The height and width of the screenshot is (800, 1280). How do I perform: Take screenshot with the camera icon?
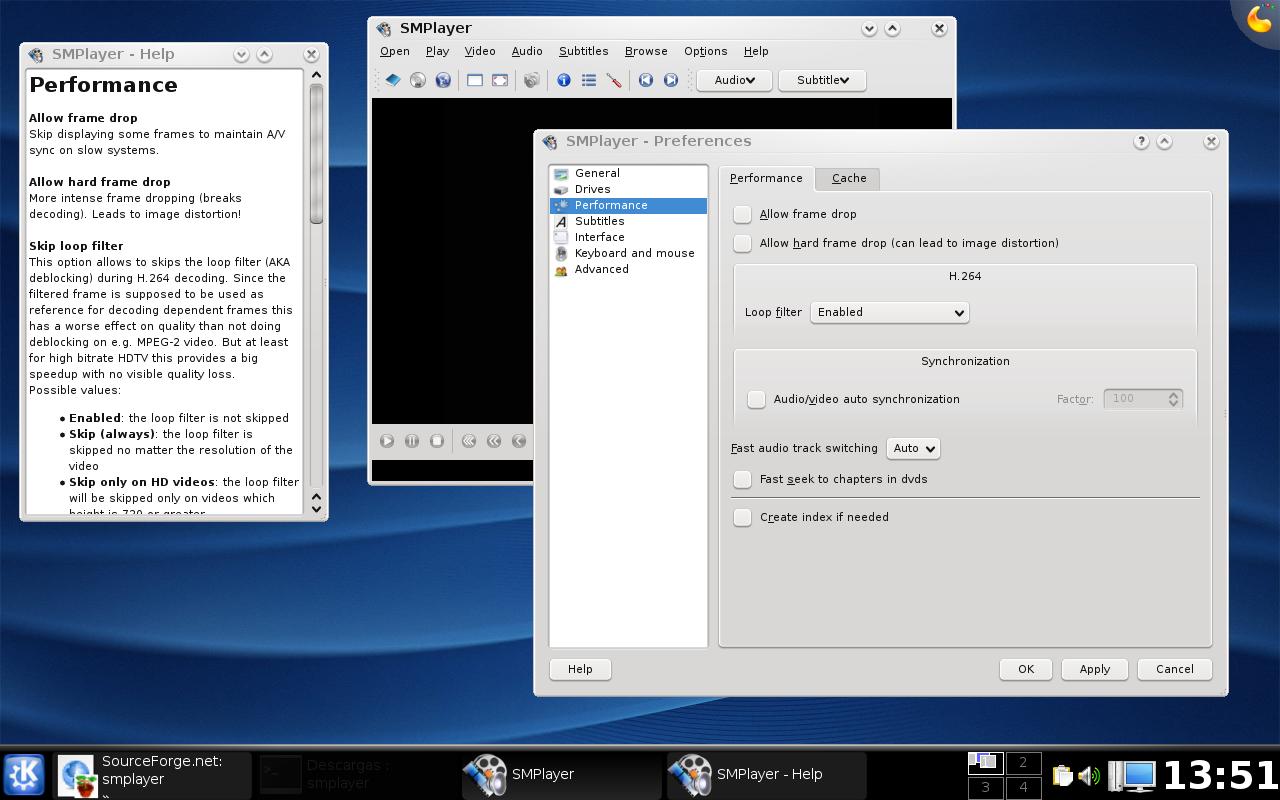coord(532,80)
